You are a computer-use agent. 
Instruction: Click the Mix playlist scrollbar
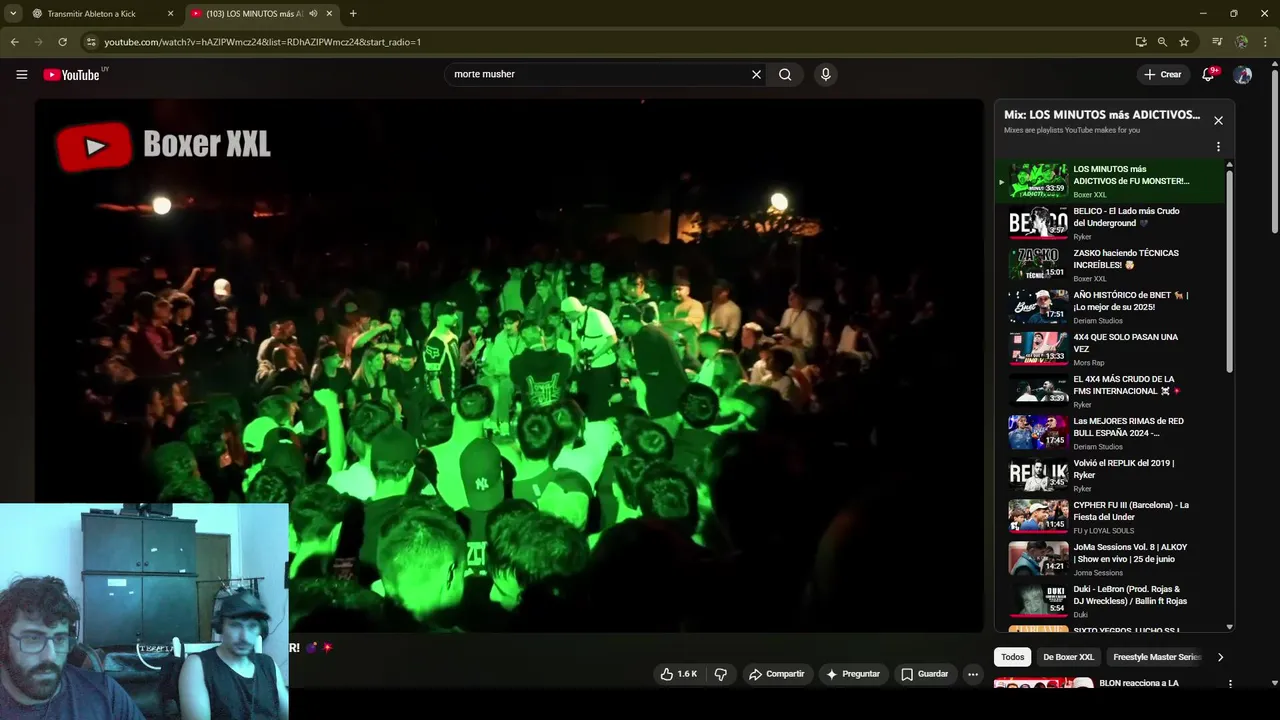point(1229,271)
